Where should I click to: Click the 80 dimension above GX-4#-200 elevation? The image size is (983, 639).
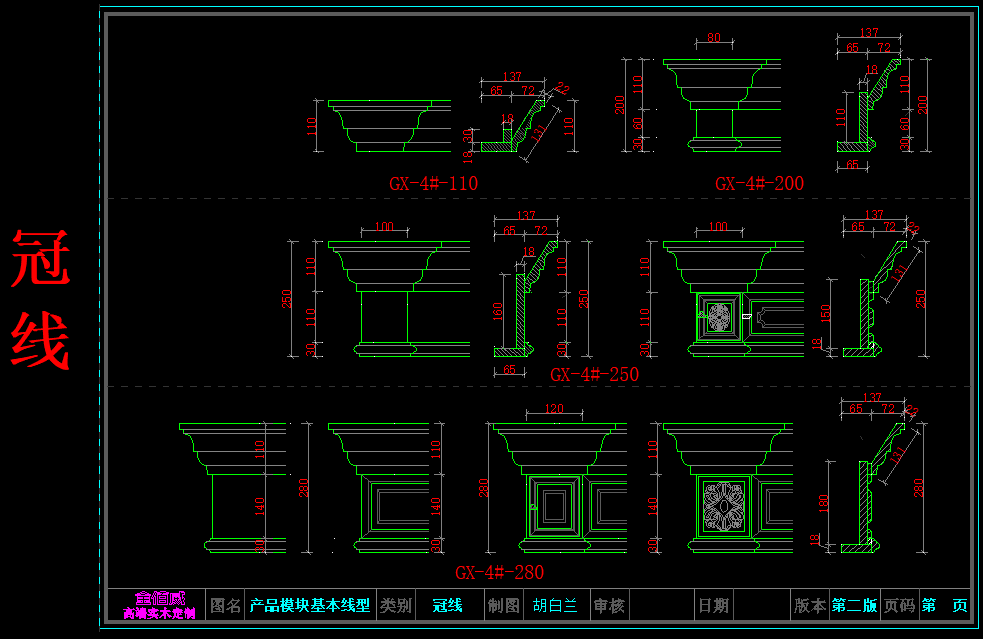pos(713,38)
